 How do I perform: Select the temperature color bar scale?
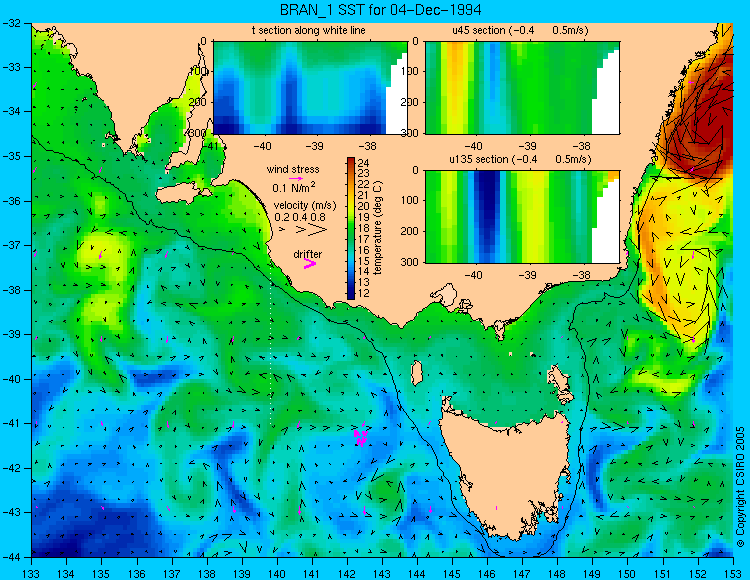pos(351,228)
